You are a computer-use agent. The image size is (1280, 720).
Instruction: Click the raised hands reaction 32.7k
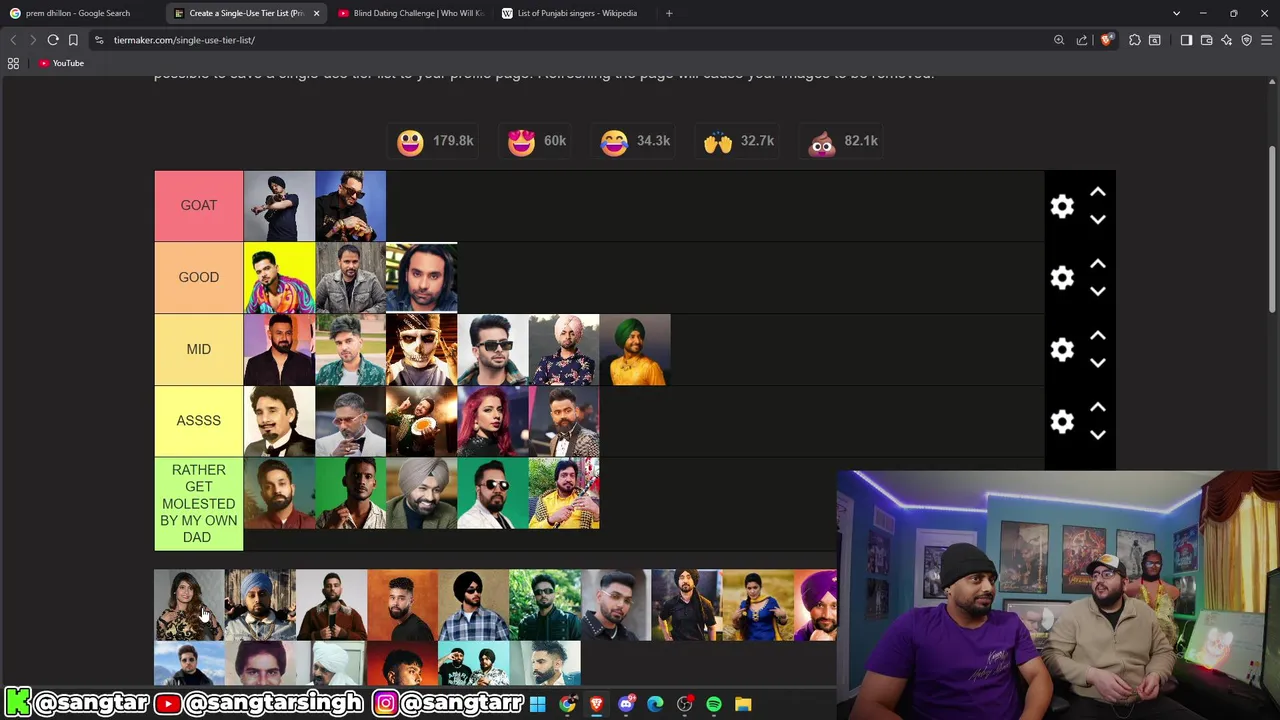tap(738, 142)
